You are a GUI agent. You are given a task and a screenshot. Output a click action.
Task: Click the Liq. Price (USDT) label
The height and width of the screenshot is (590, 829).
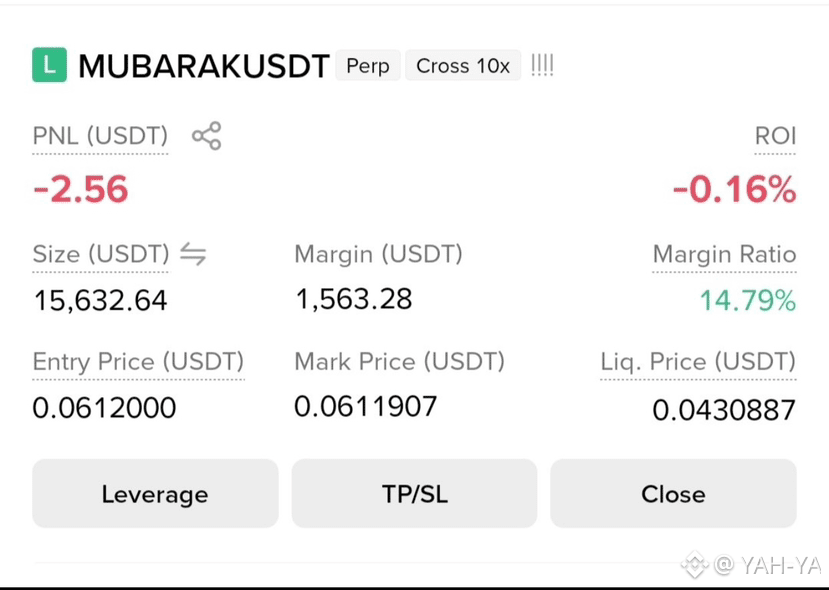698,362
